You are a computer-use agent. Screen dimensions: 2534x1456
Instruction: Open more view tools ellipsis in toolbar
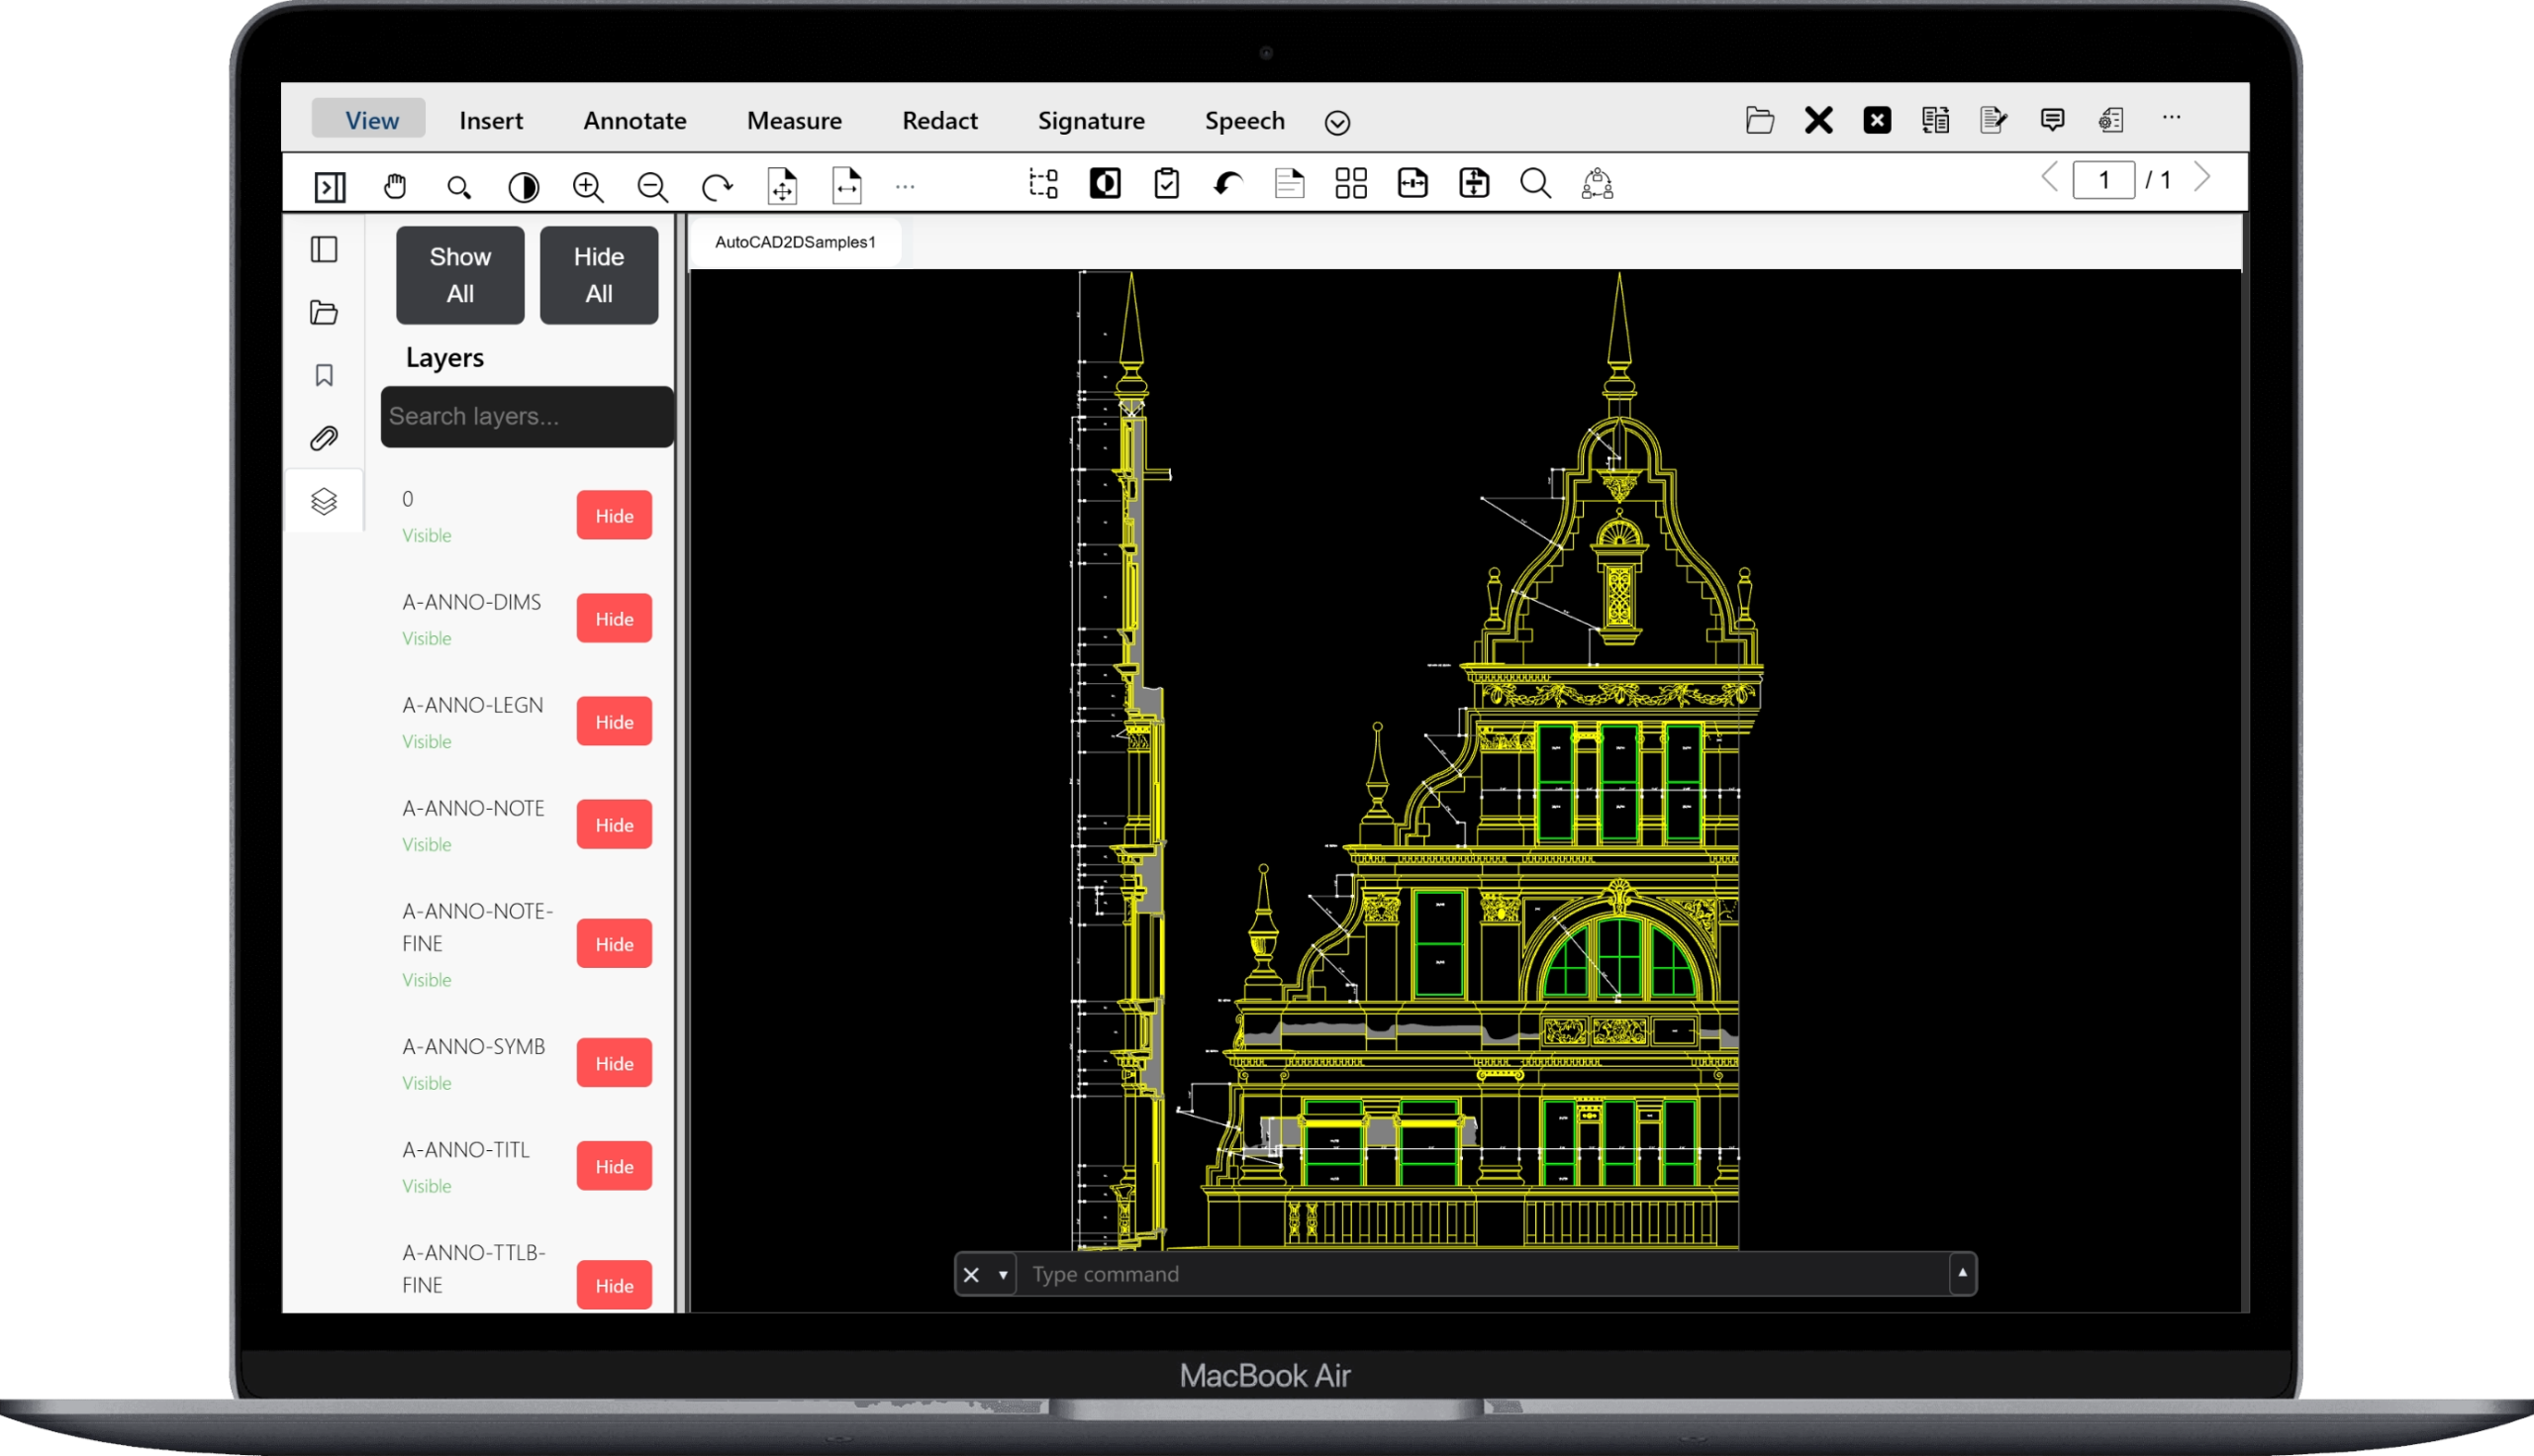[905, 187]
